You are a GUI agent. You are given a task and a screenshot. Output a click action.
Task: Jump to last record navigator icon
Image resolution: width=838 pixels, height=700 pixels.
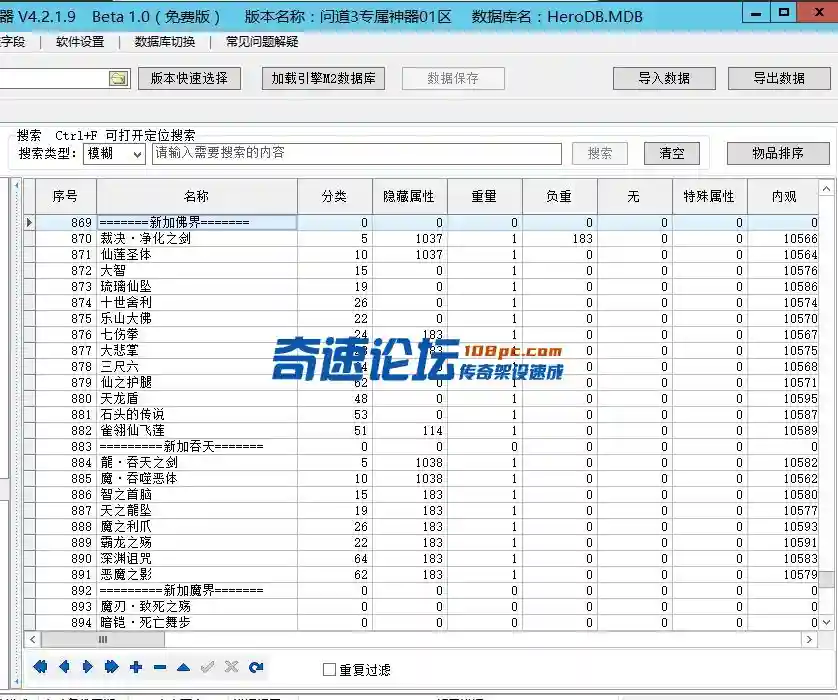[112, 666]
